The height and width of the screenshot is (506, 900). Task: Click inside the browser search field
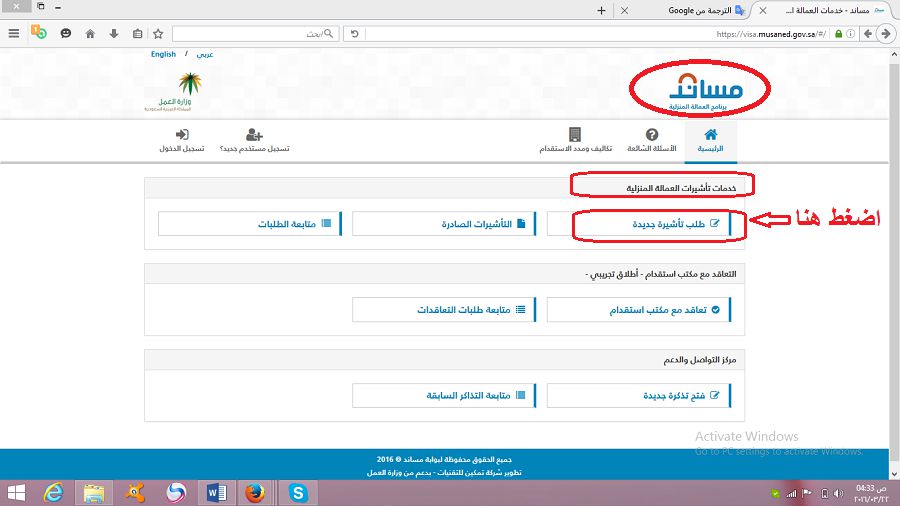[x=255, y=34]
